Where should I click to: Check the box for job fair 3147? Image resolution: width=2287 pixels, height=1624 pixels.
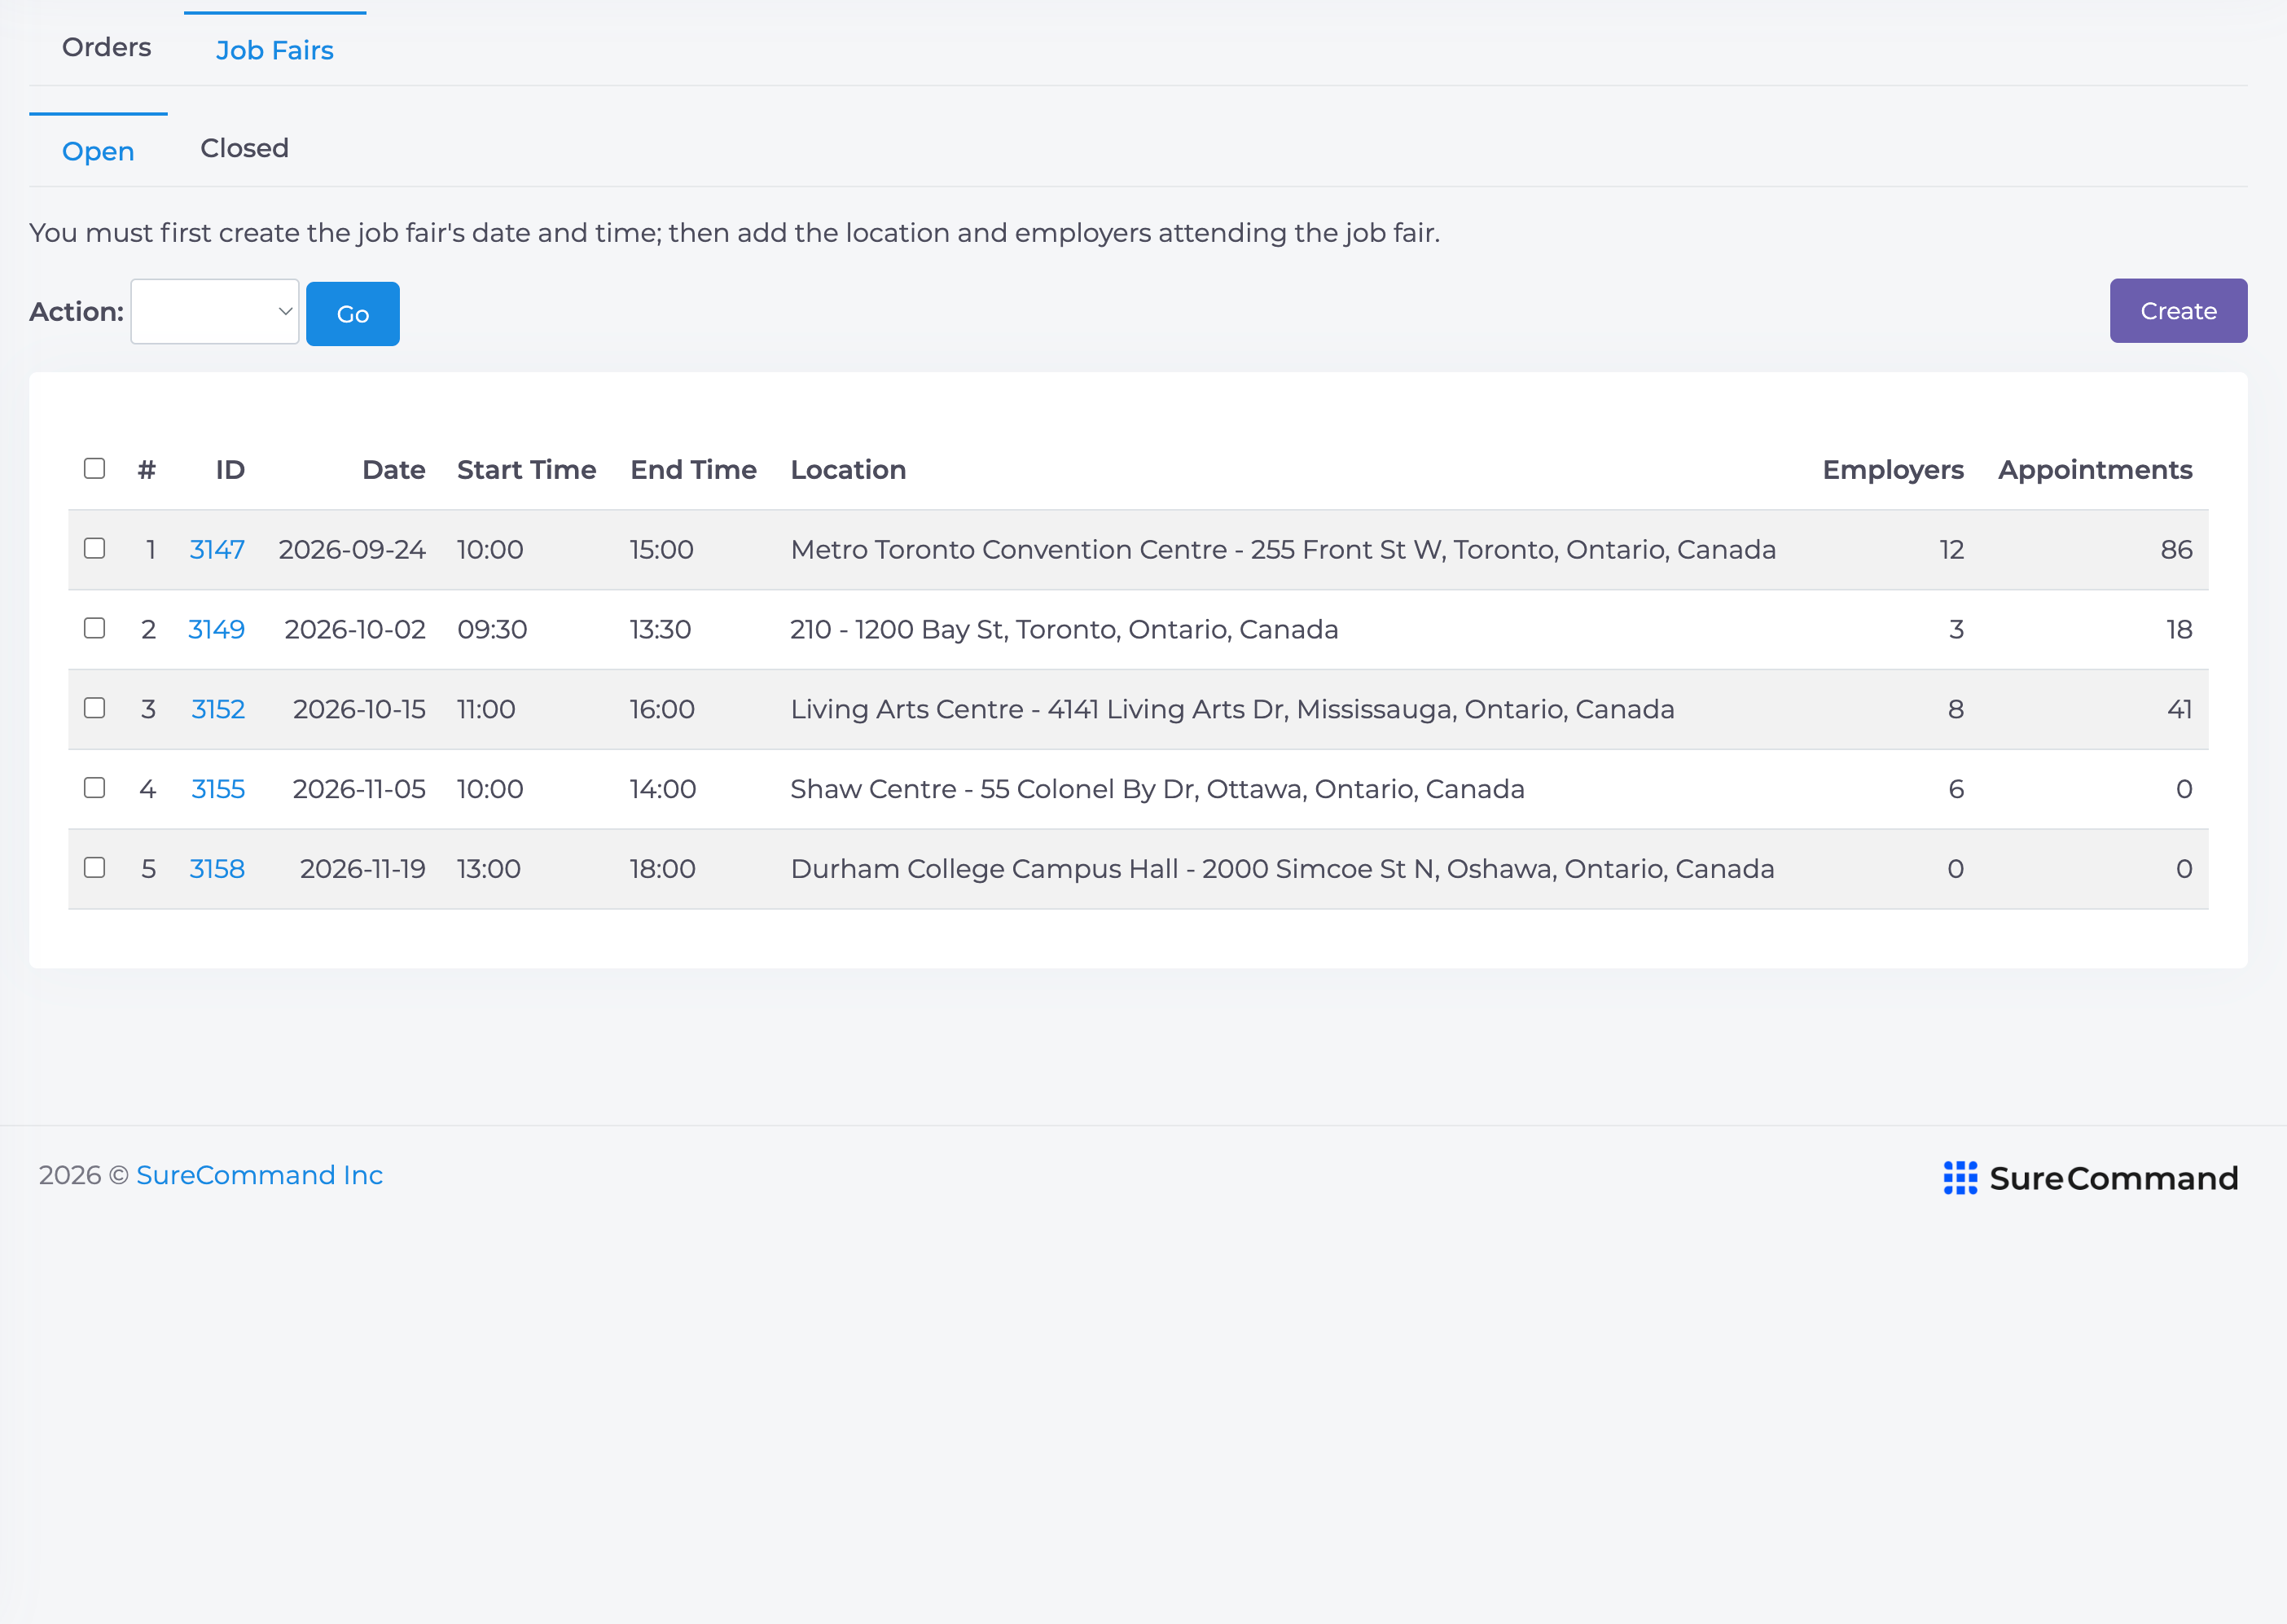(x=95, y=548)
